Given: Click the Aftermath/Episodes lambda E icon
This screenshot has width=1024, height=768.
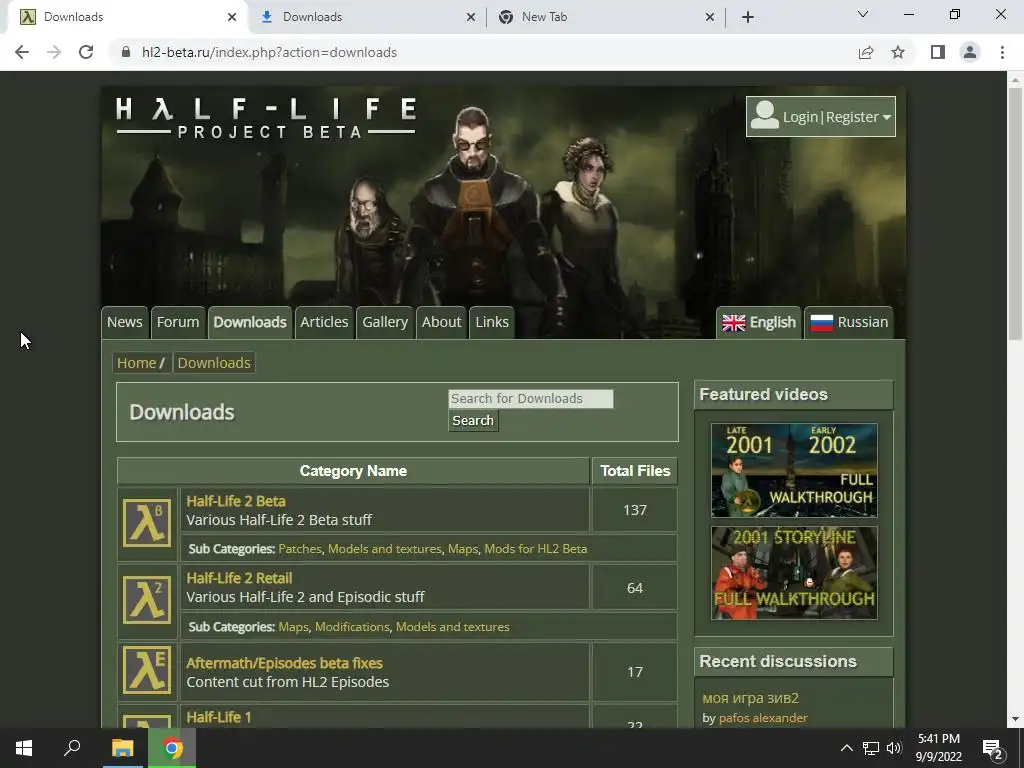Looking at the screenshot, I should click(147, 670).
